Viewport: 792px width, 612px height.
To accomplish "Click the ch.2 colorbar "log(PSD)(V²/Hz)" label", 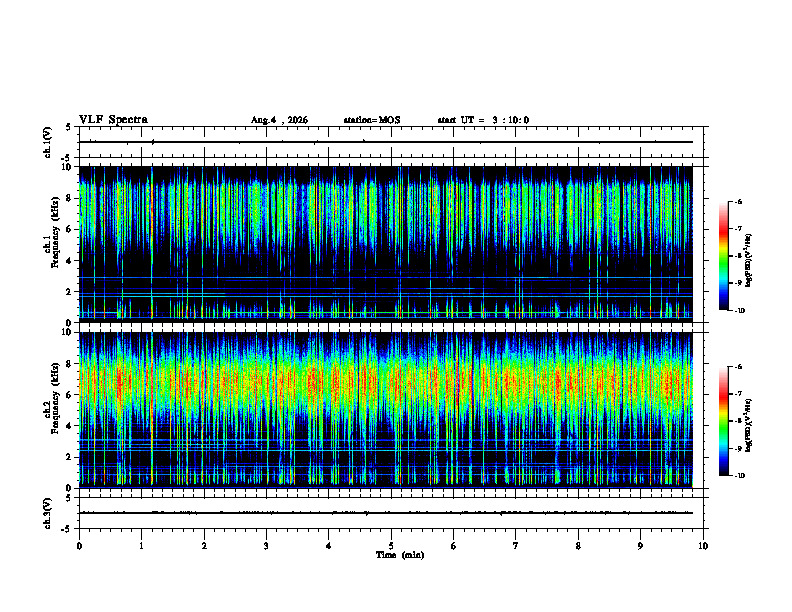I will pyautogui.click(x=748, y=426).
